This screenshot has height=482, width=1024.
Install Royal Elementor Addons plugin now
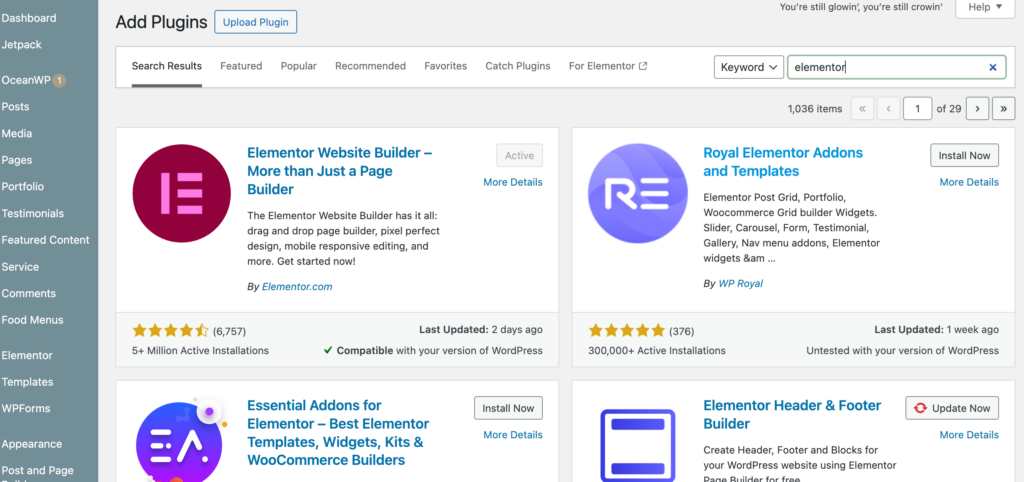tap(964, 155)
